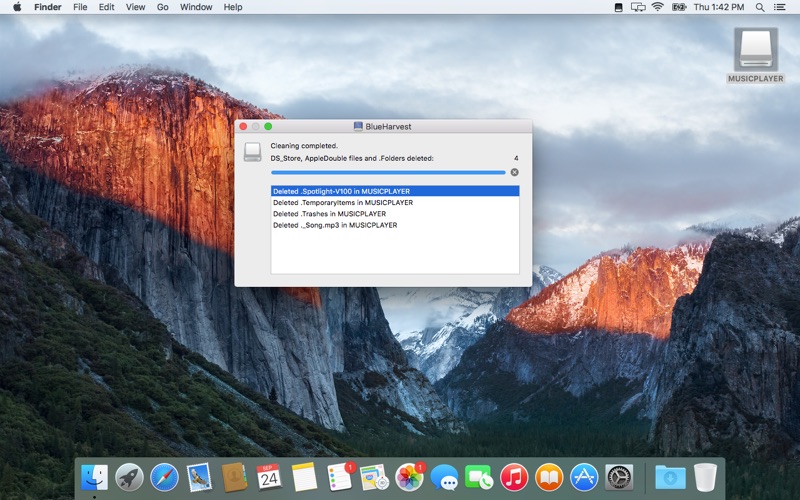Click the BlueHarvest menu bar status icon
800x500 pixels.
coord(619,7)
